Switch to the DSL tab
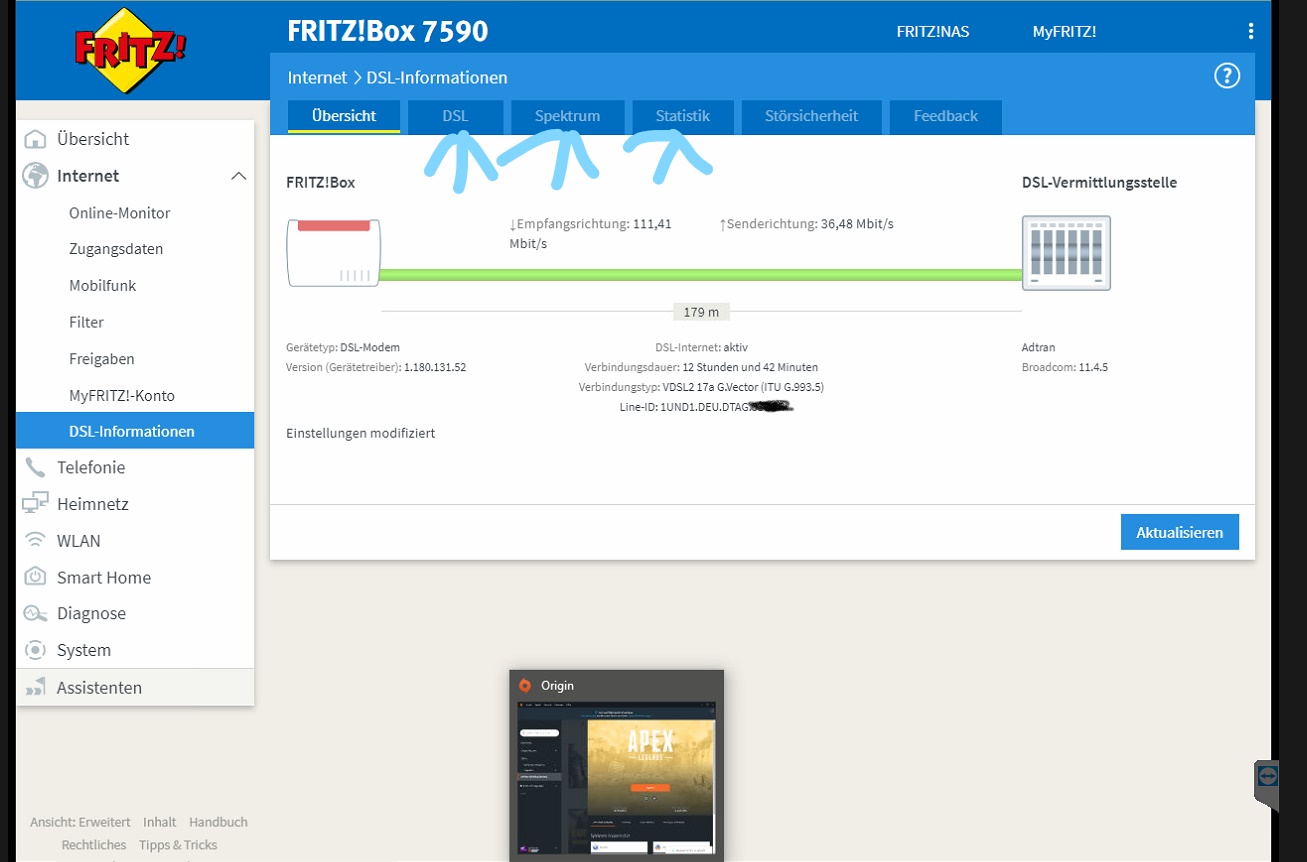Viewport: 1307px width, 862px height. pos(455,116)
